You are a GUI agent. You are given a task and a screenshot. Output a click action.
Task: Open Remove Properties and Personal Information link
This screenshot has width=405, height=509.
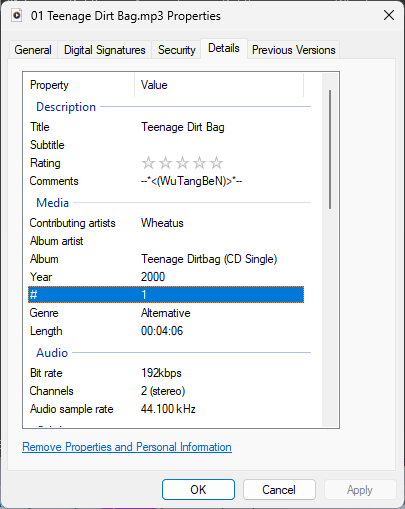click(x=127, y=447)
